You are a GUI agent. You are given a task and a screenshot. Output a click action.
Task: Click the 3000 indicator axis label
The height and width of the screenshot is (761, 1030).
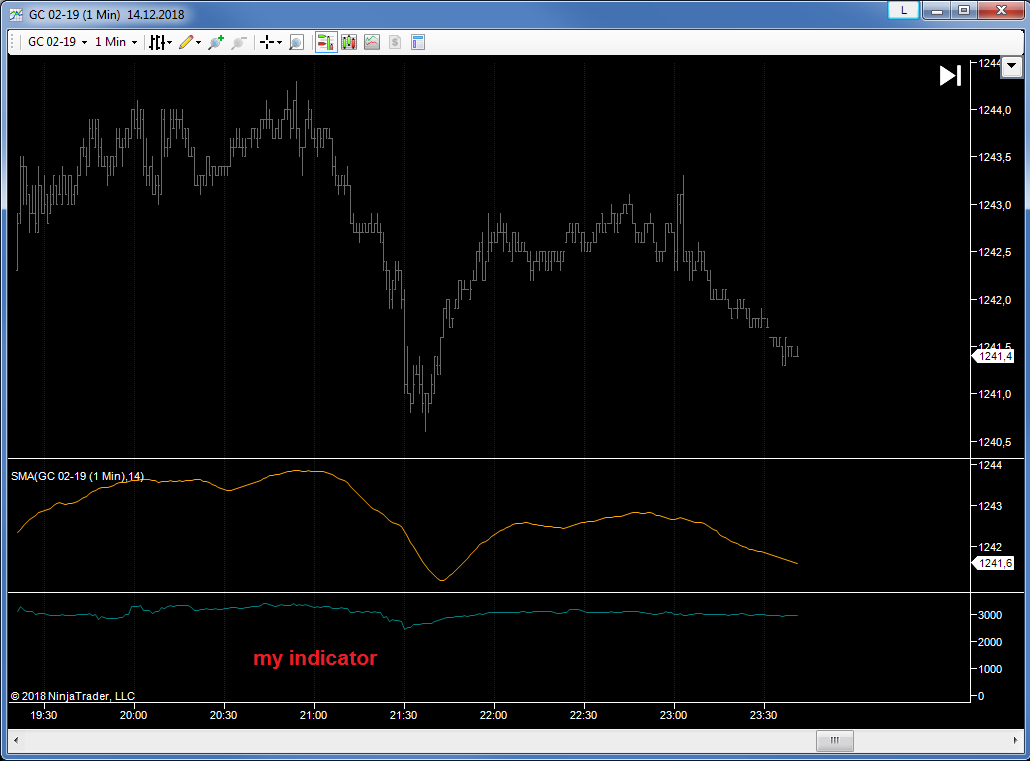(x=990, y=615)
